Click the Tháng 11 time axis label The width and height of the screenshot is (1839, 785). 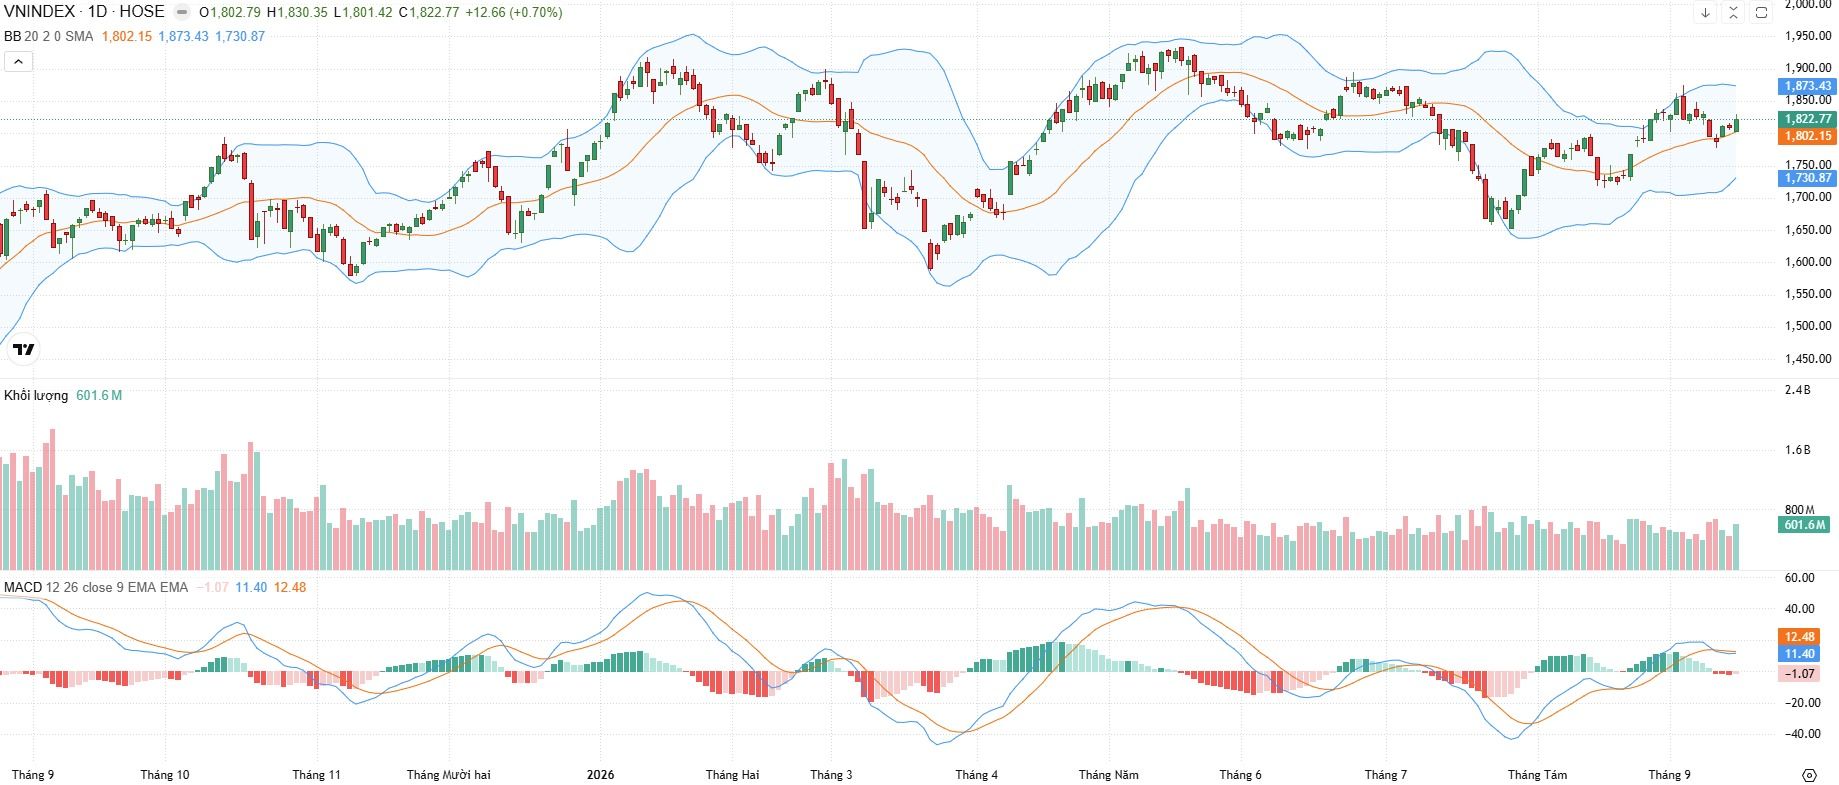tap(316, 775)
